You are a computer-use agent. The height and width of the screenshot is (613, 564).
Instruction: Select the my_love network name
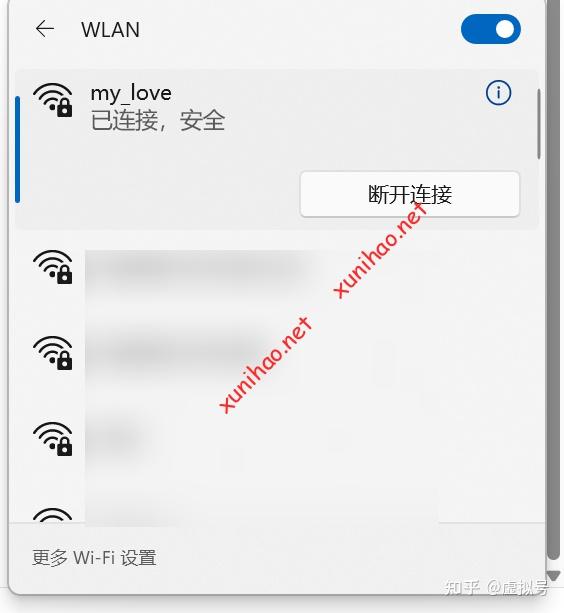point(131,93)
